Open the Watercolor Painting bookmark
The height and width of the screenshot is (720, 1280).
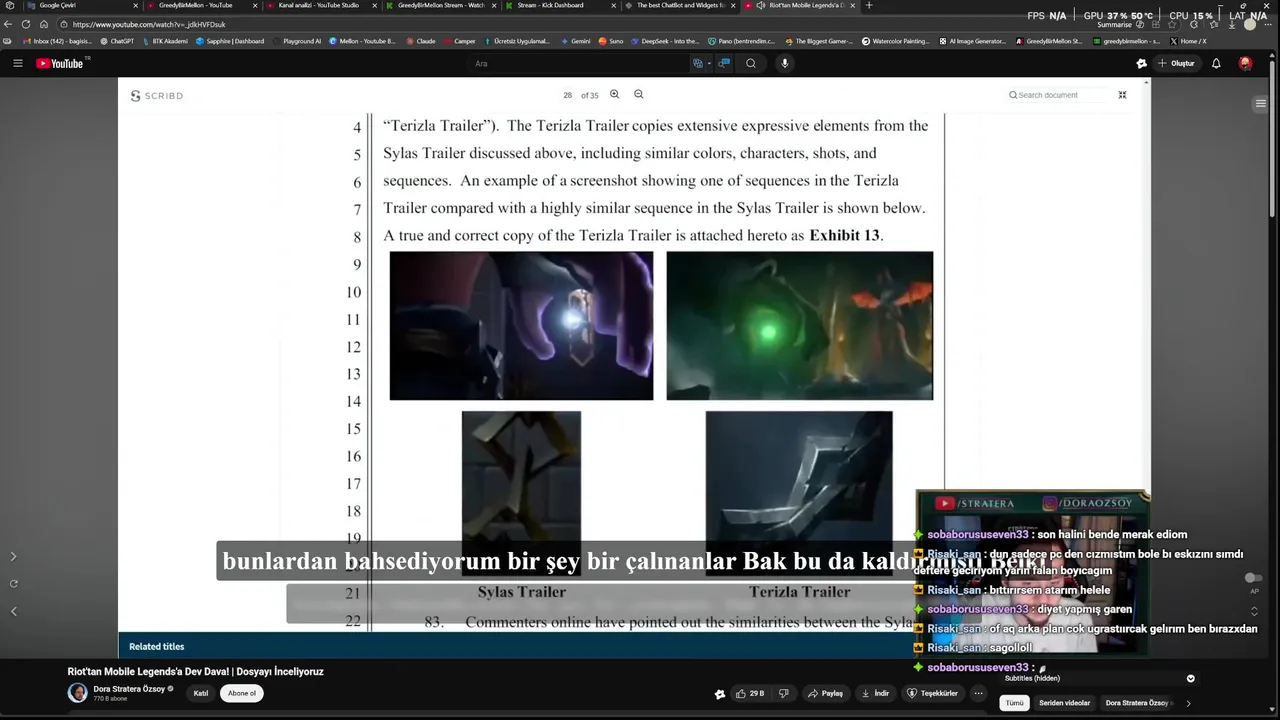pyautogui.click(x=896, y=41)
